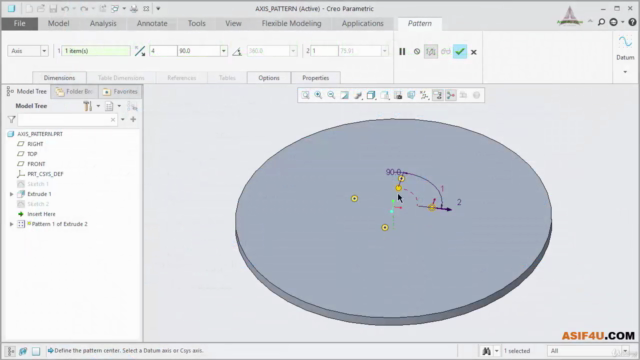Click the 1 item(s) axis collector field
Viewport: 640px width, 360px height.
pyautogui.click(x=96, y=51)
